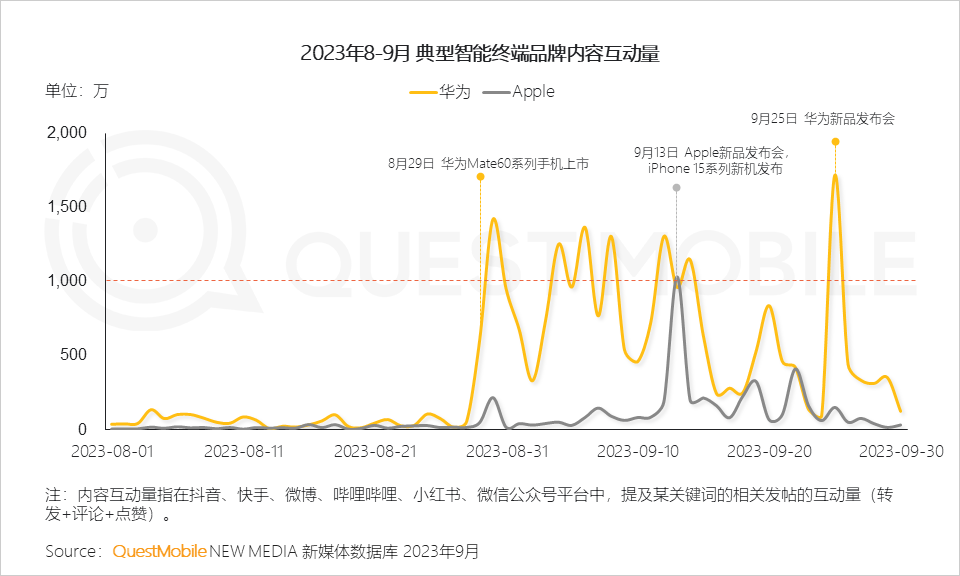Click the iPhone 15系列新机发布 annotation text
The height and width of the screenshot is (576, 960).
(715, 169)
